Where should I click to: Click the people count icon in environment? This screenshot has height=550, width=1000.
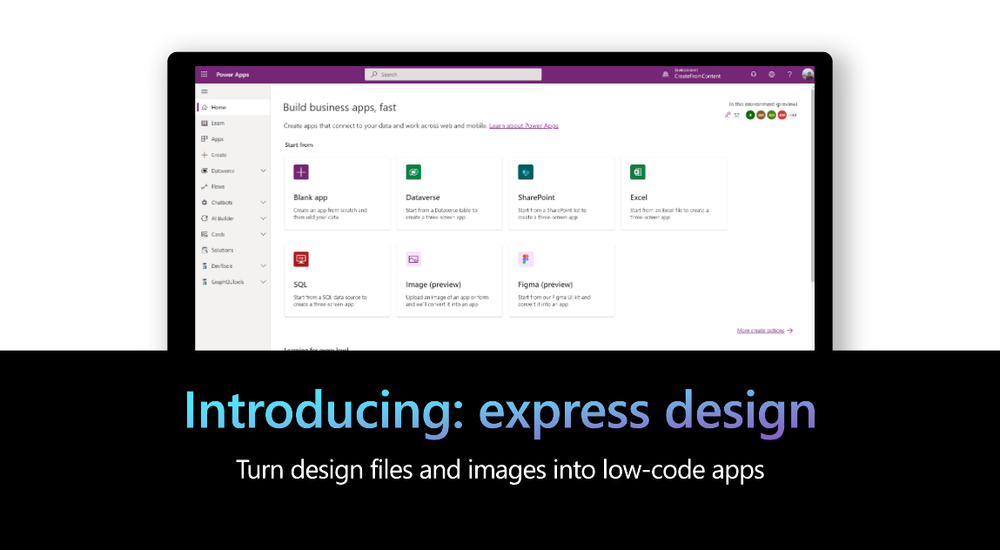(727, 115)
